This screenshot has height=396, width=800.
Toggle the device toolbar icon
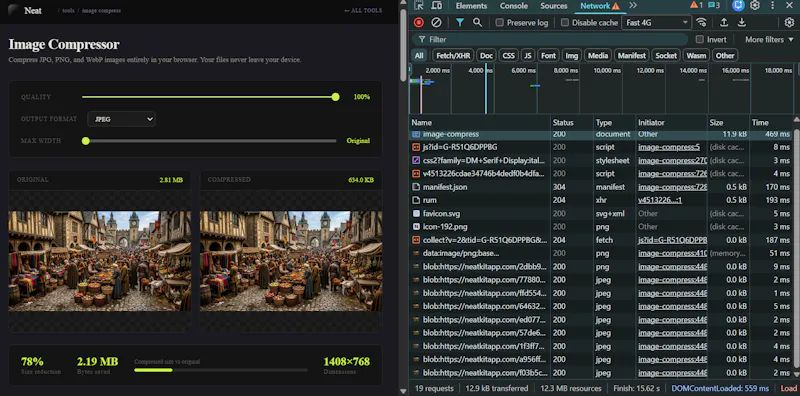click(436, 6)
